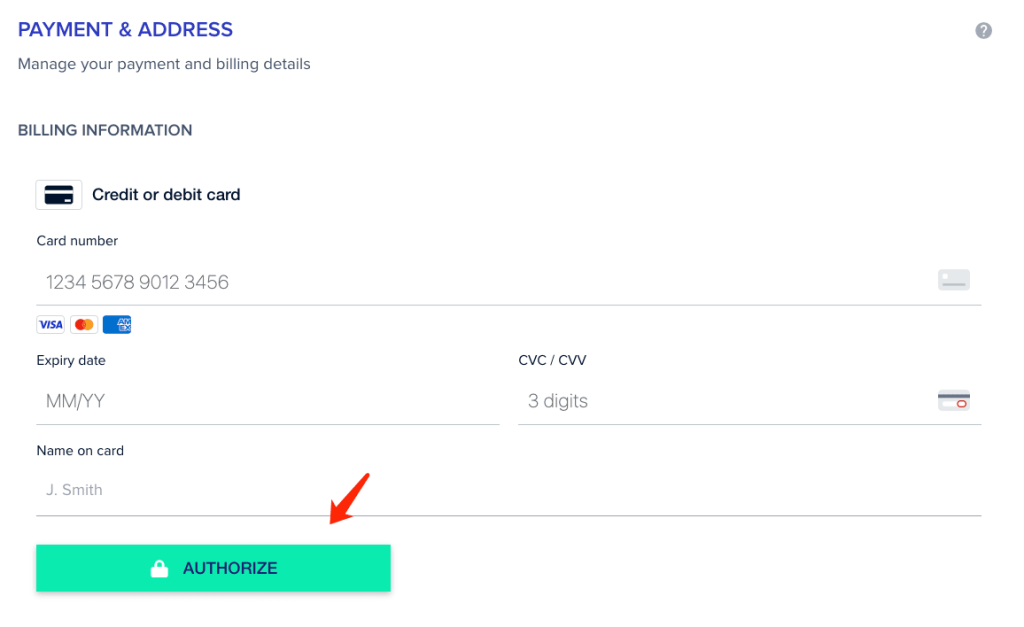This screenshot has height=627, width=1024.
Task: Click the PAYMENT & ADDRESS heading
Action: 125,29
